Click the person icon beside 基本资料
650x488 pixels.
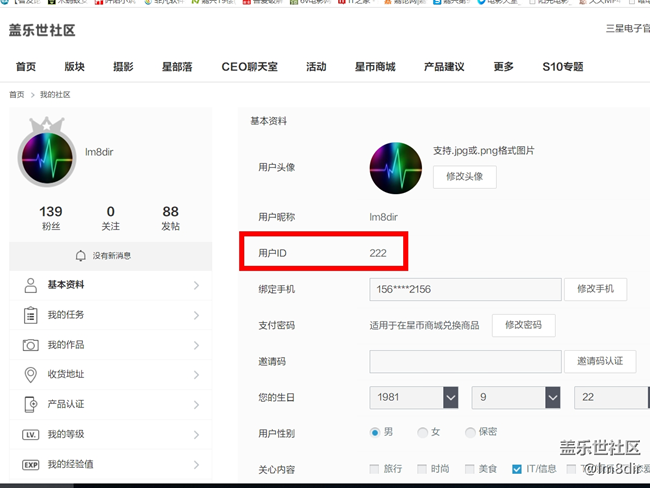[x=31, y=285]
